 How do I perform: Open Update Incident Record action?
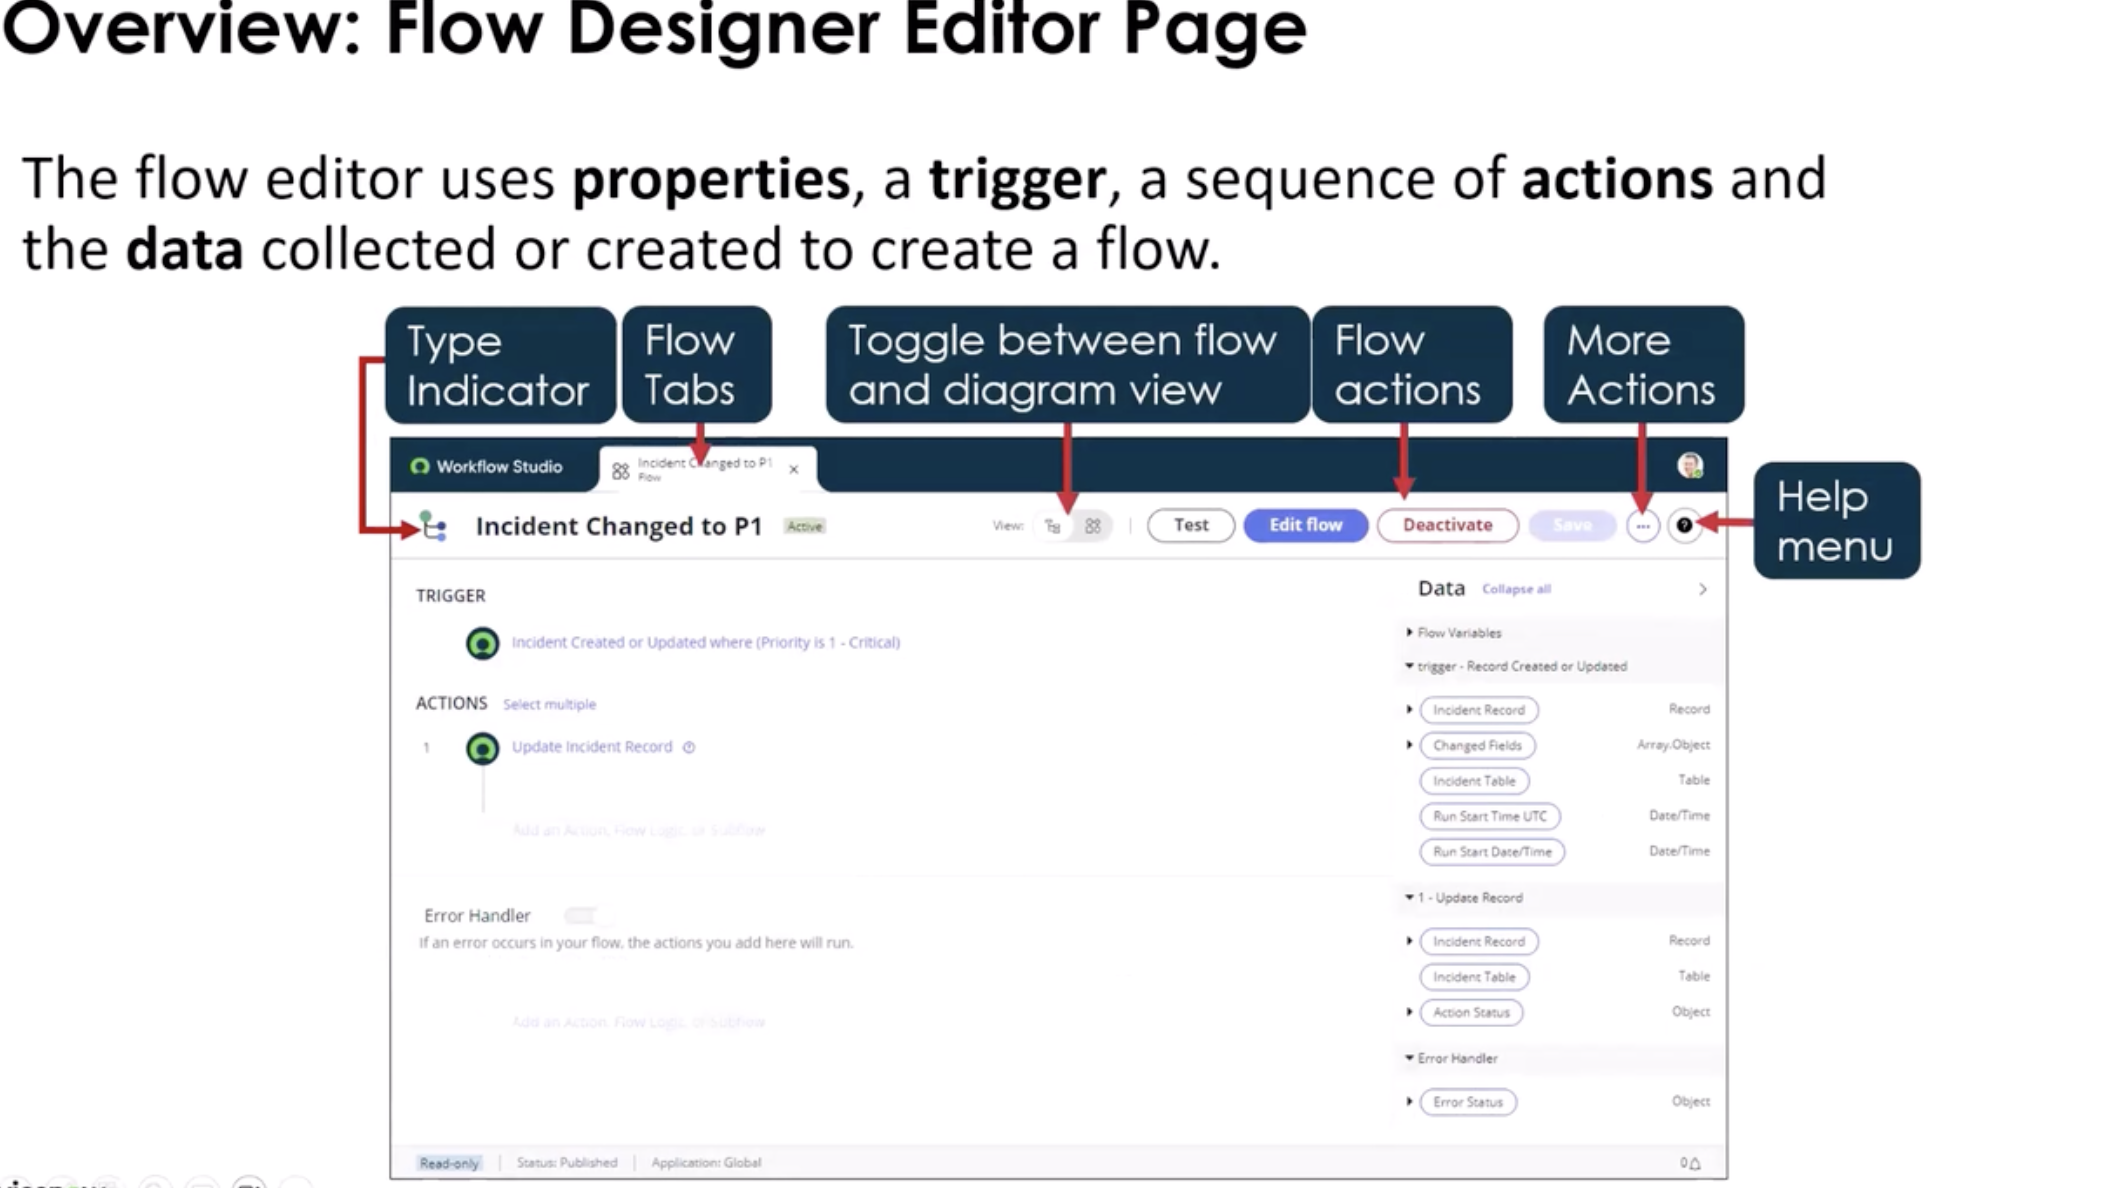(592, 747)
